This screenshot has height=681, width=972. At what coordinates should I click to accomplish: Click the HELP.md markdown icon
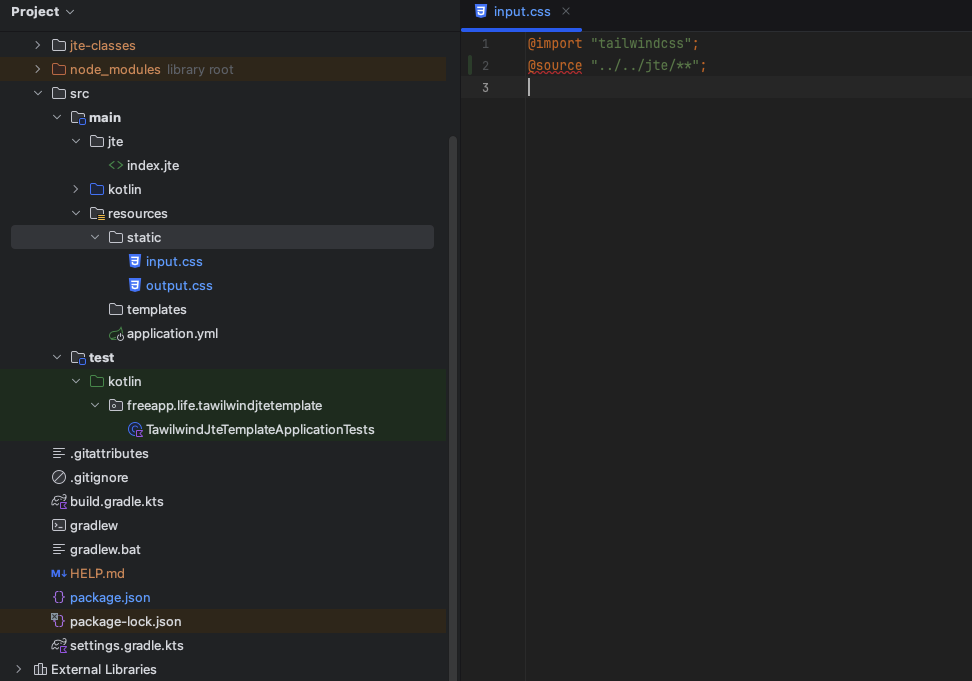point(59,574)
